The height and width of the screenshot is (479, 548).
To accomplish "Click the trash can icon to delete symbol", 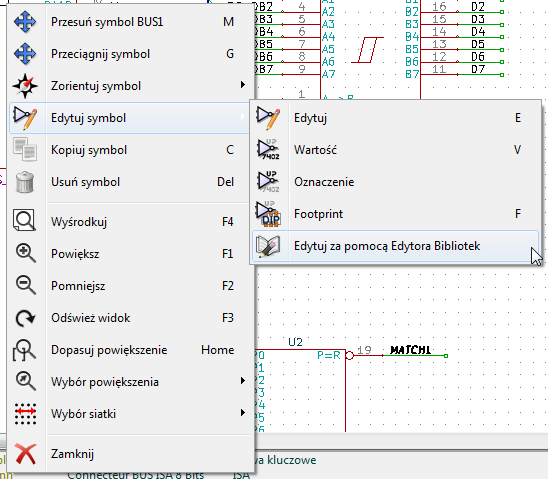I will [25, 182].
